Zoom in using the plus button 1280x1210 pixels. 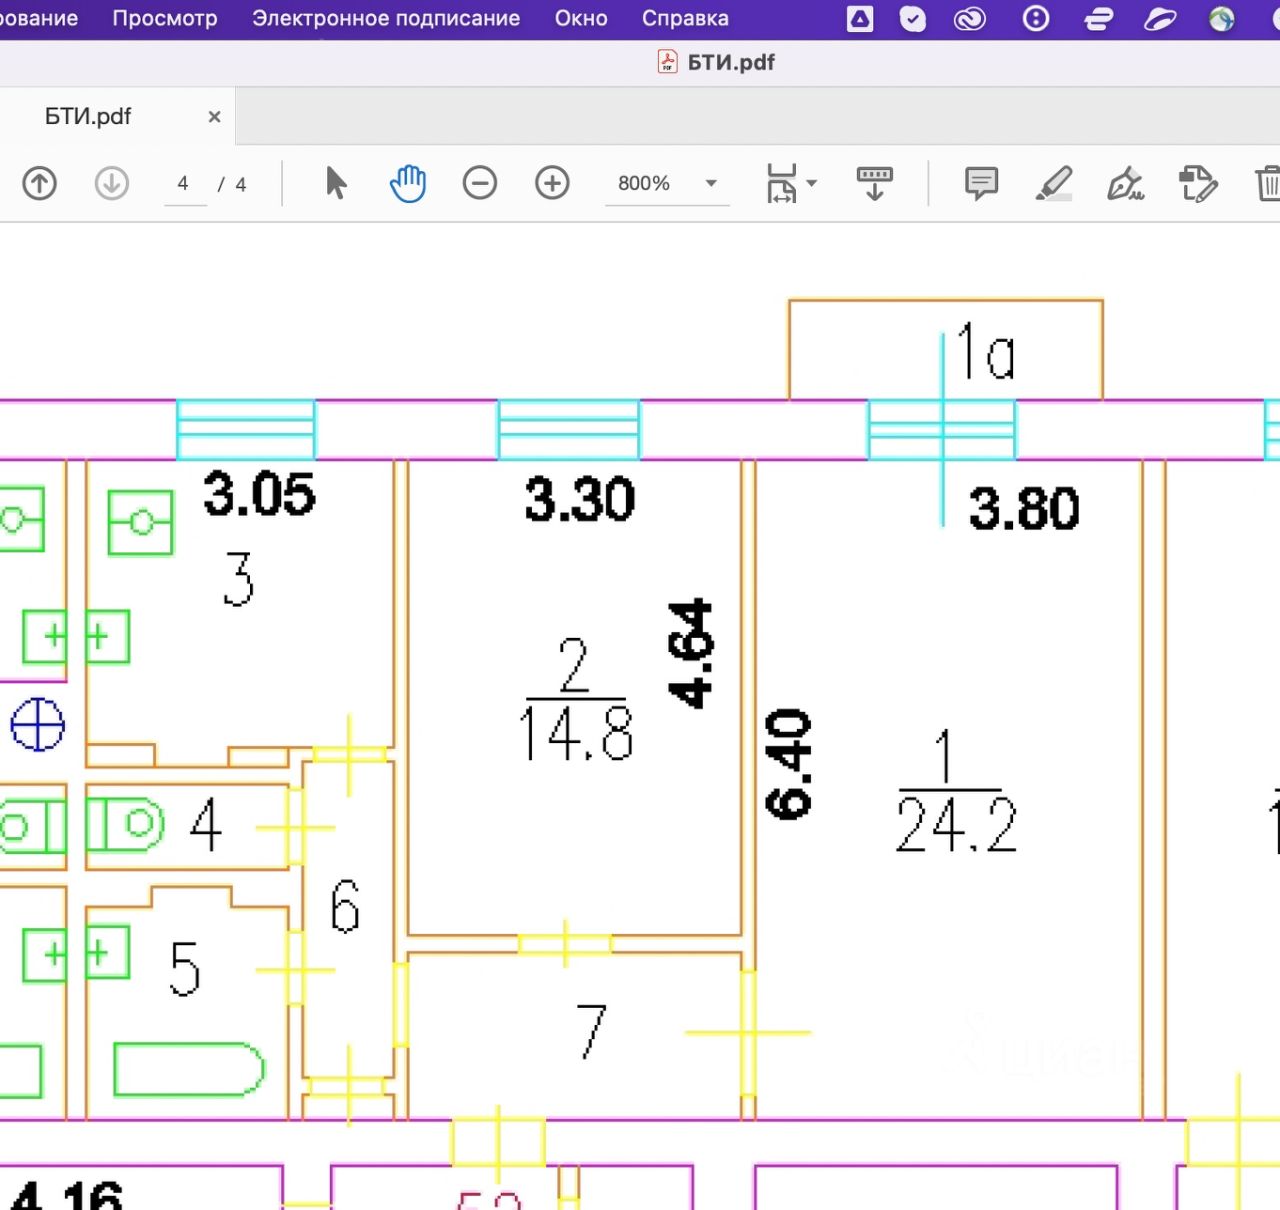pyautogui.click(x=552, y=184)
